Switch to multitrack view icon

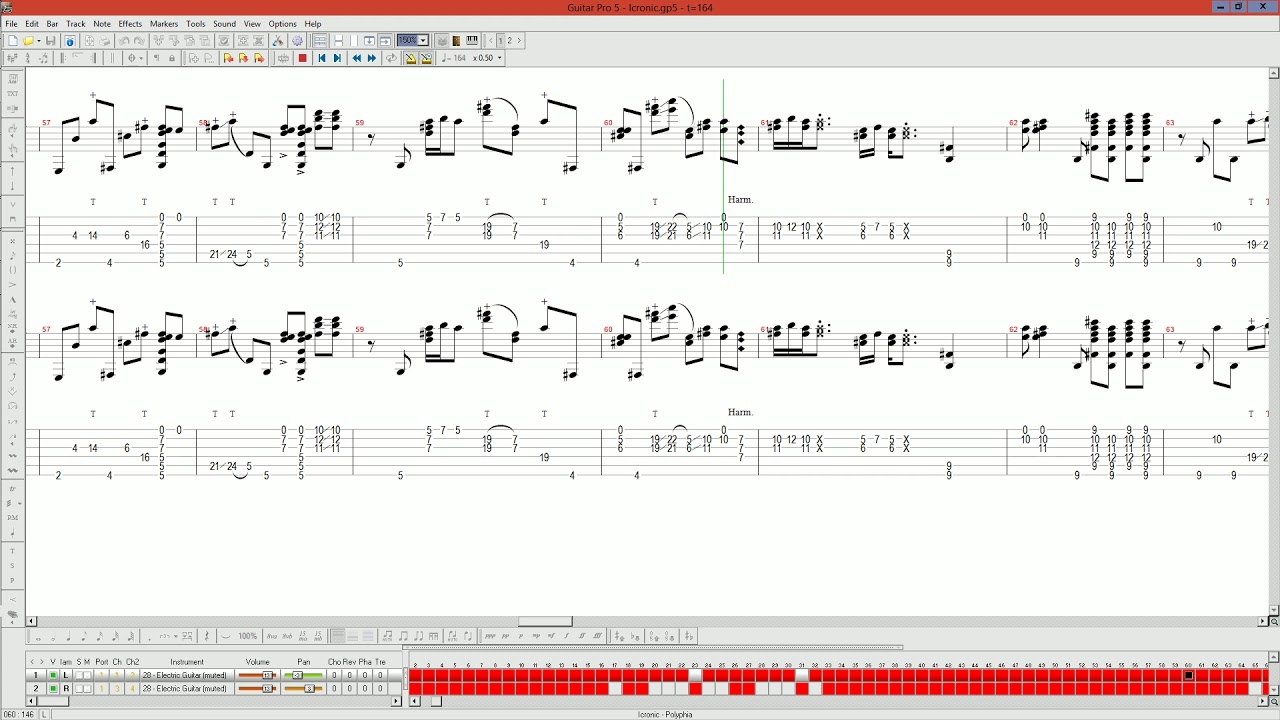click(320, 41)
